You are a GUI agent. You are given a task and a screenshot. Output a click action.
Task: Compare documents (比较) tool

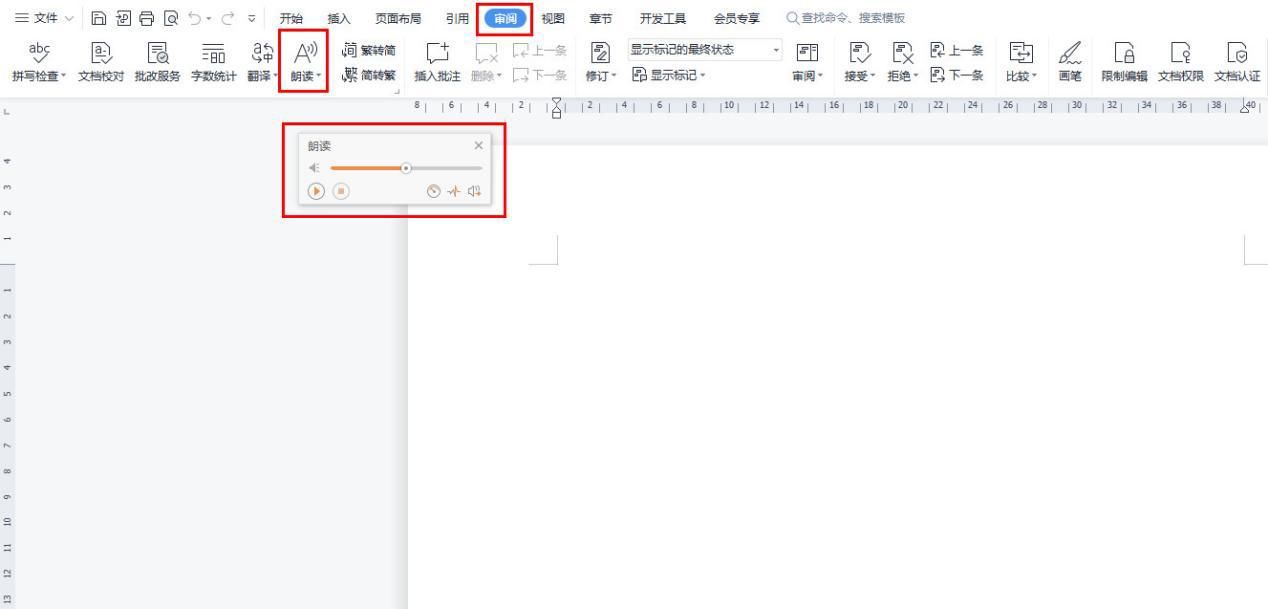coord(1021,62)
